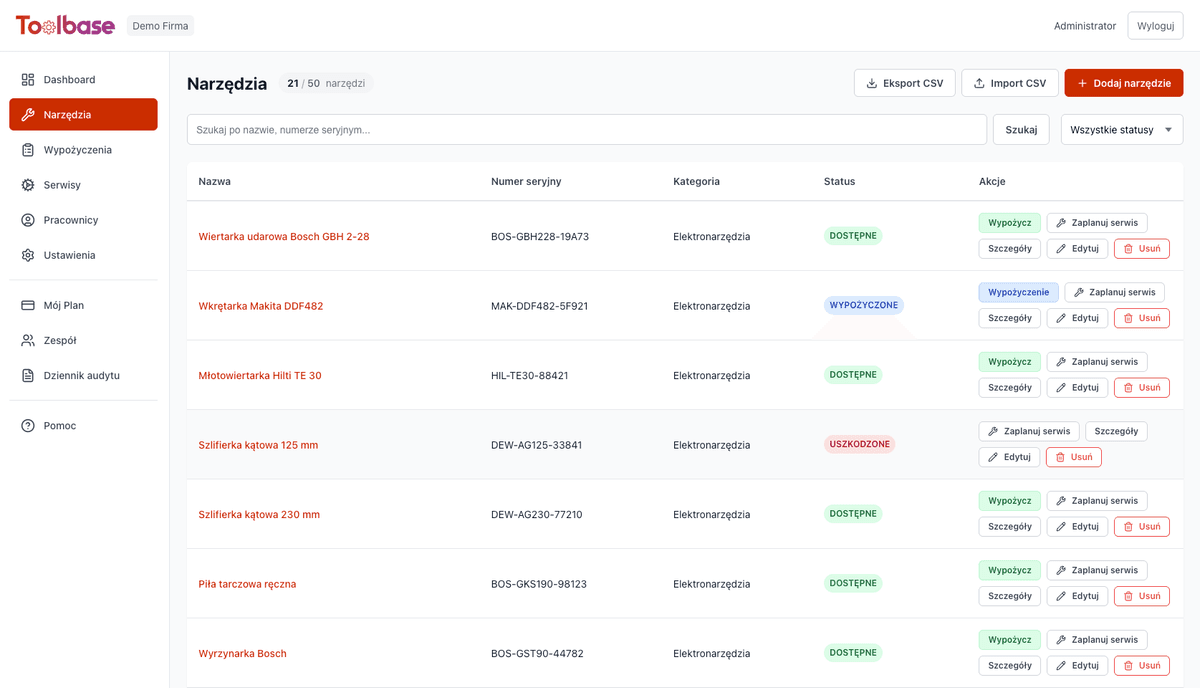Open Dziennik audytu document icon
The height and width of the screenshot is (688, 1200).
pyautogui.click(x=28, y=376)
